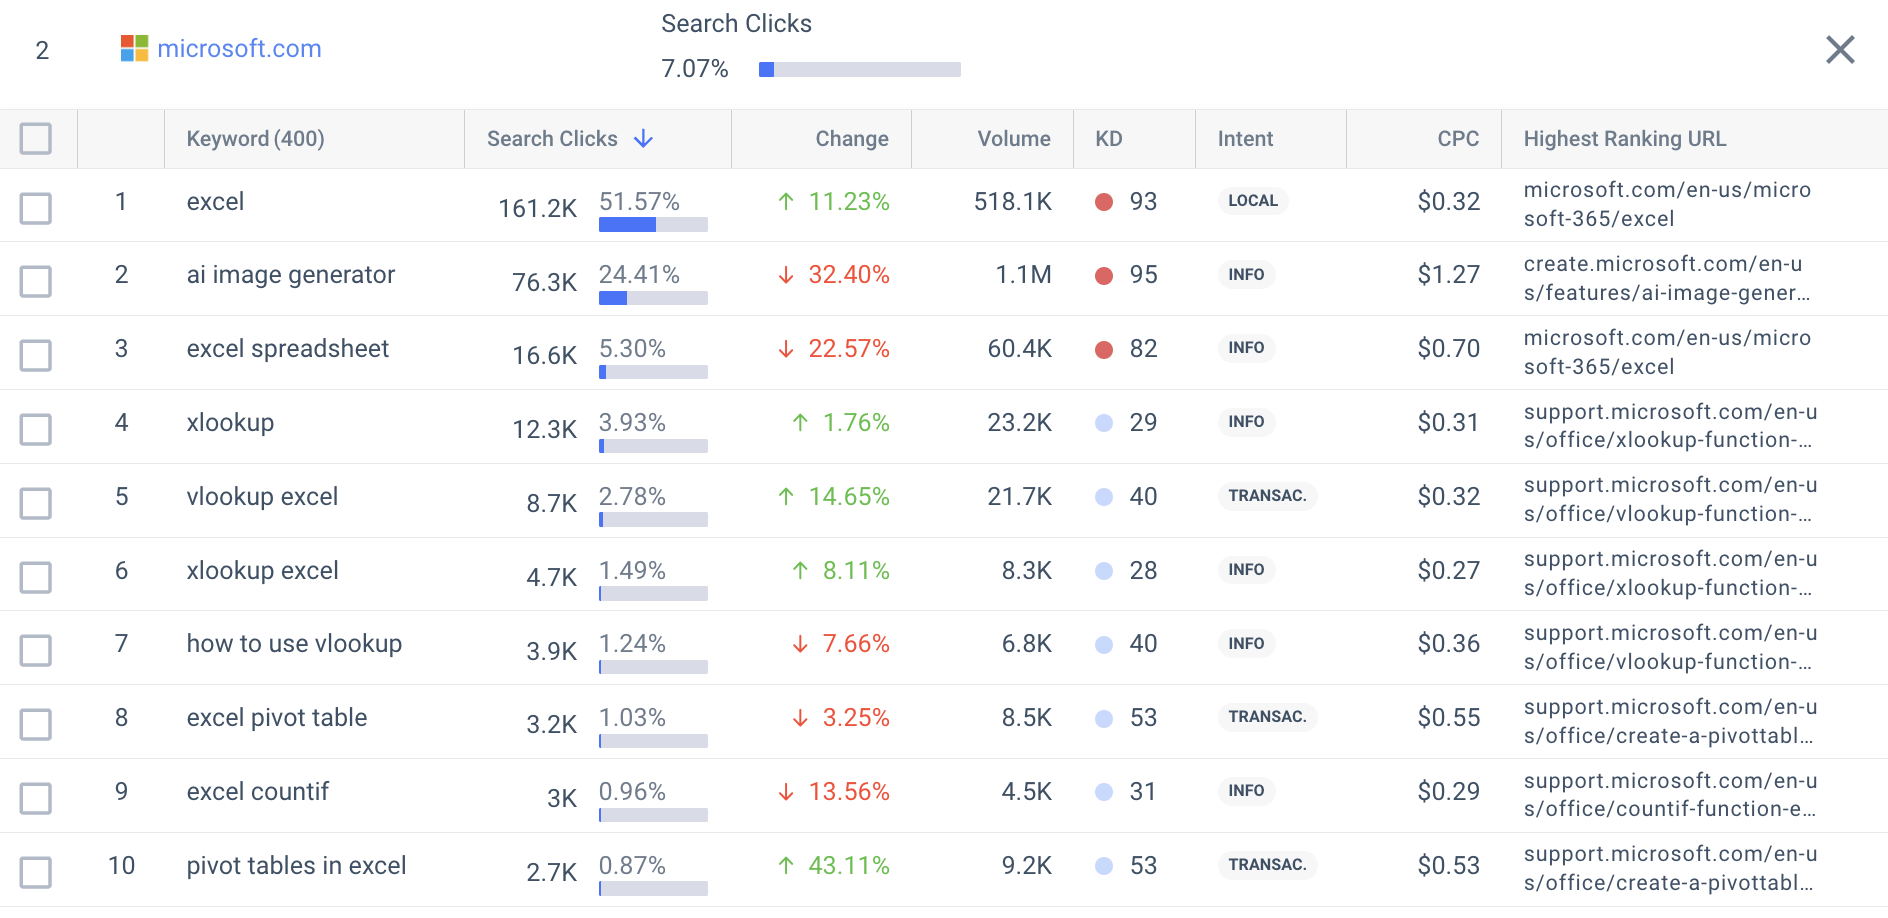Click the 43.11% change value
This screenshot has width=1888, height=918.
[x=849, y=866]
